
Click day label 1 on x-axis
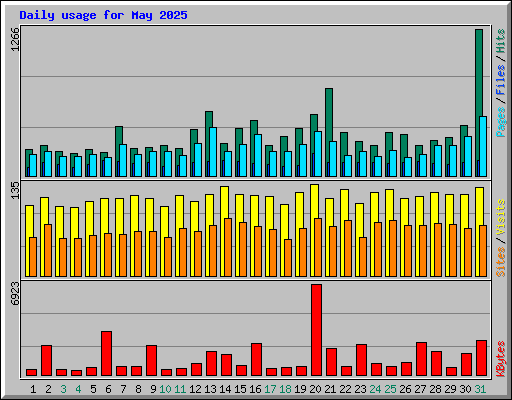click(33, 389)
